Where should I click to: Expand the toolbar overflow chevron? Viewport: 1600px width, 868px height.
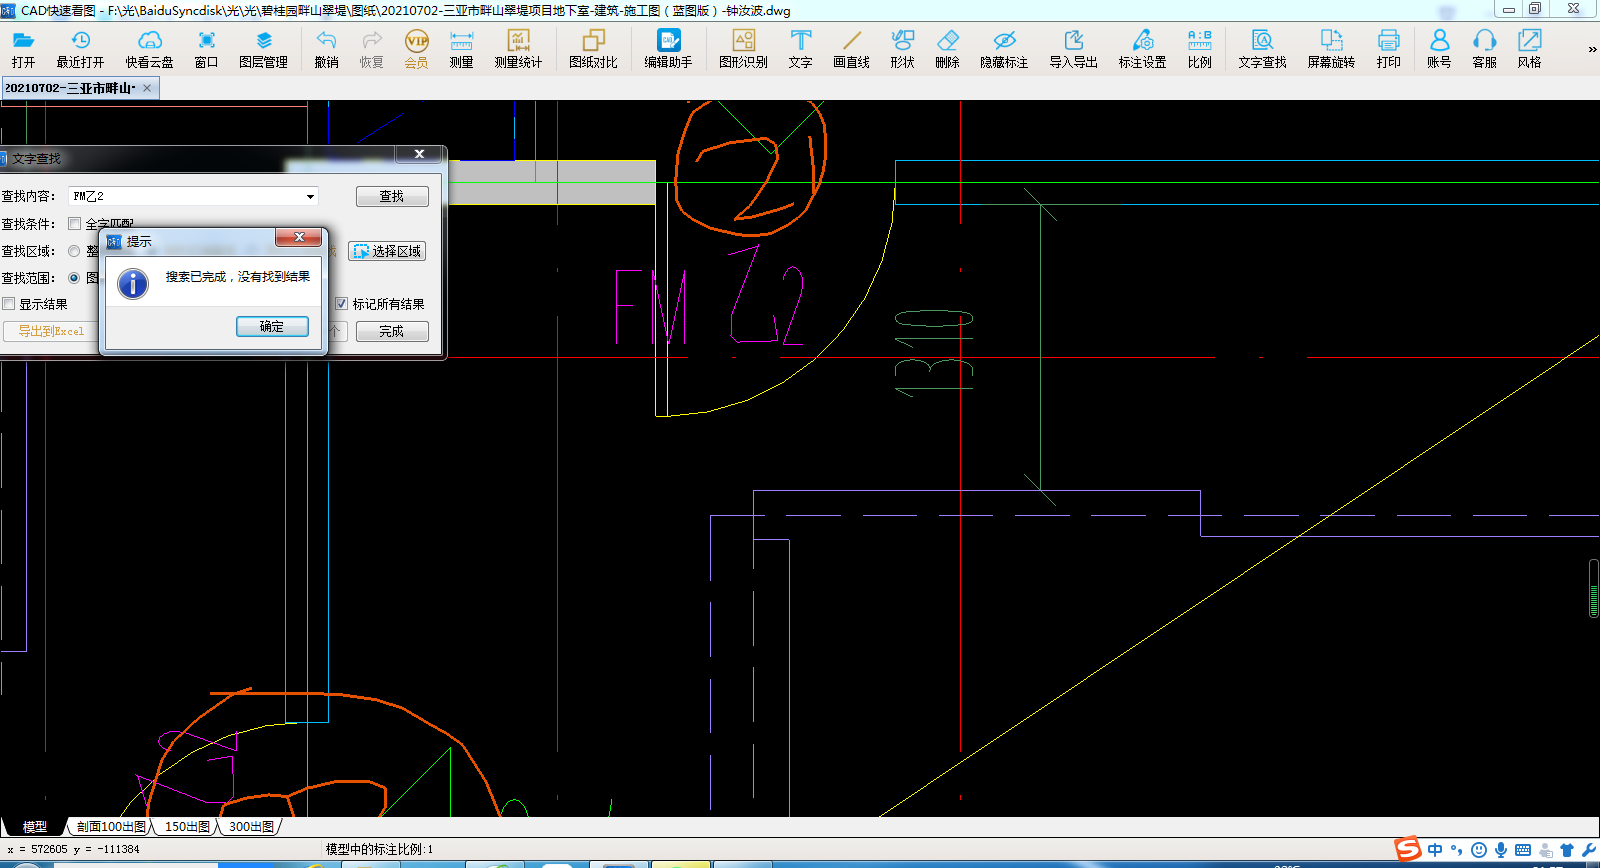tap(1592, 49)
